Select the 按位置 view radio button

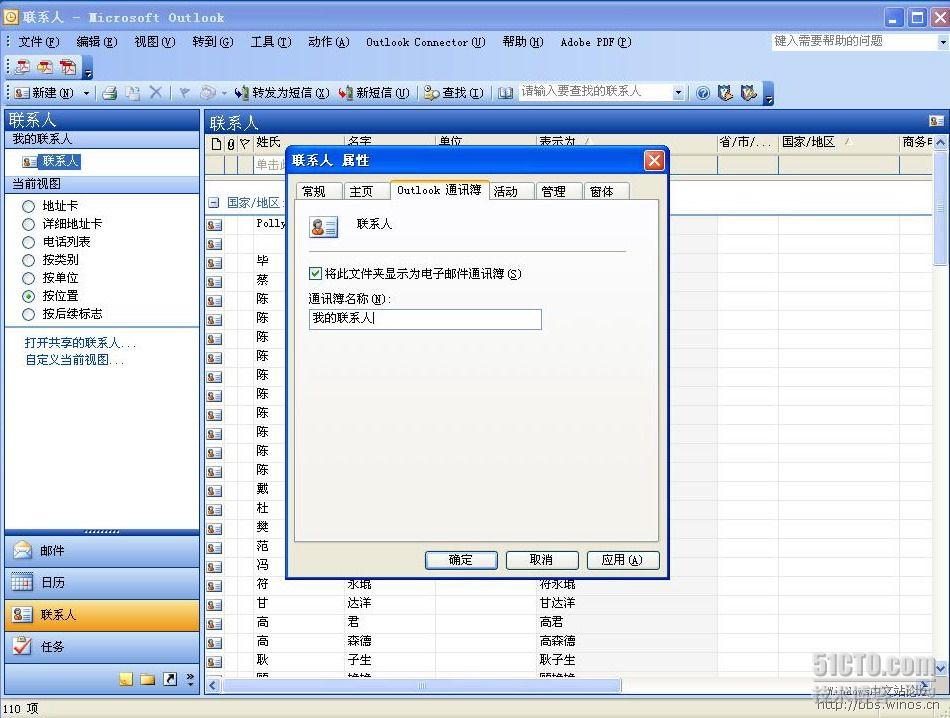coord(28,296)
